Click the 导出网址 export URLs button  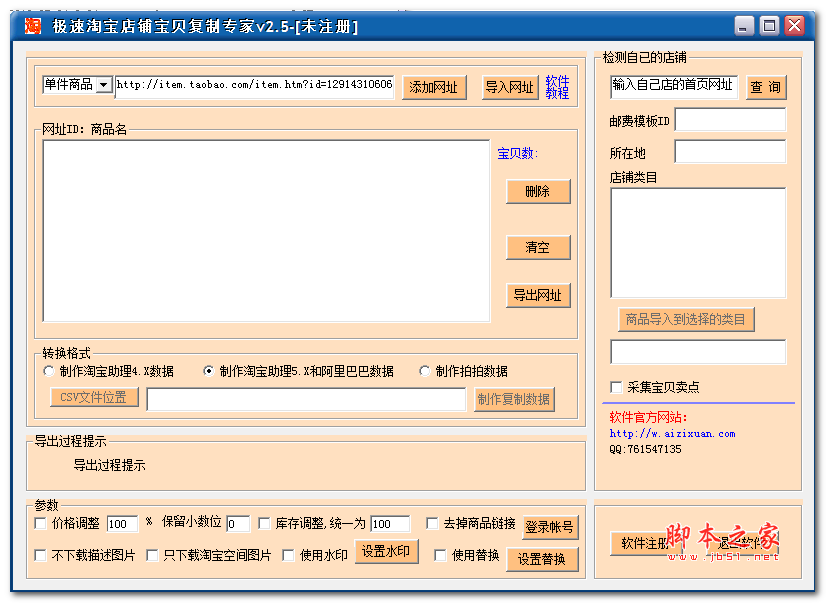click(x=538, y=295)
